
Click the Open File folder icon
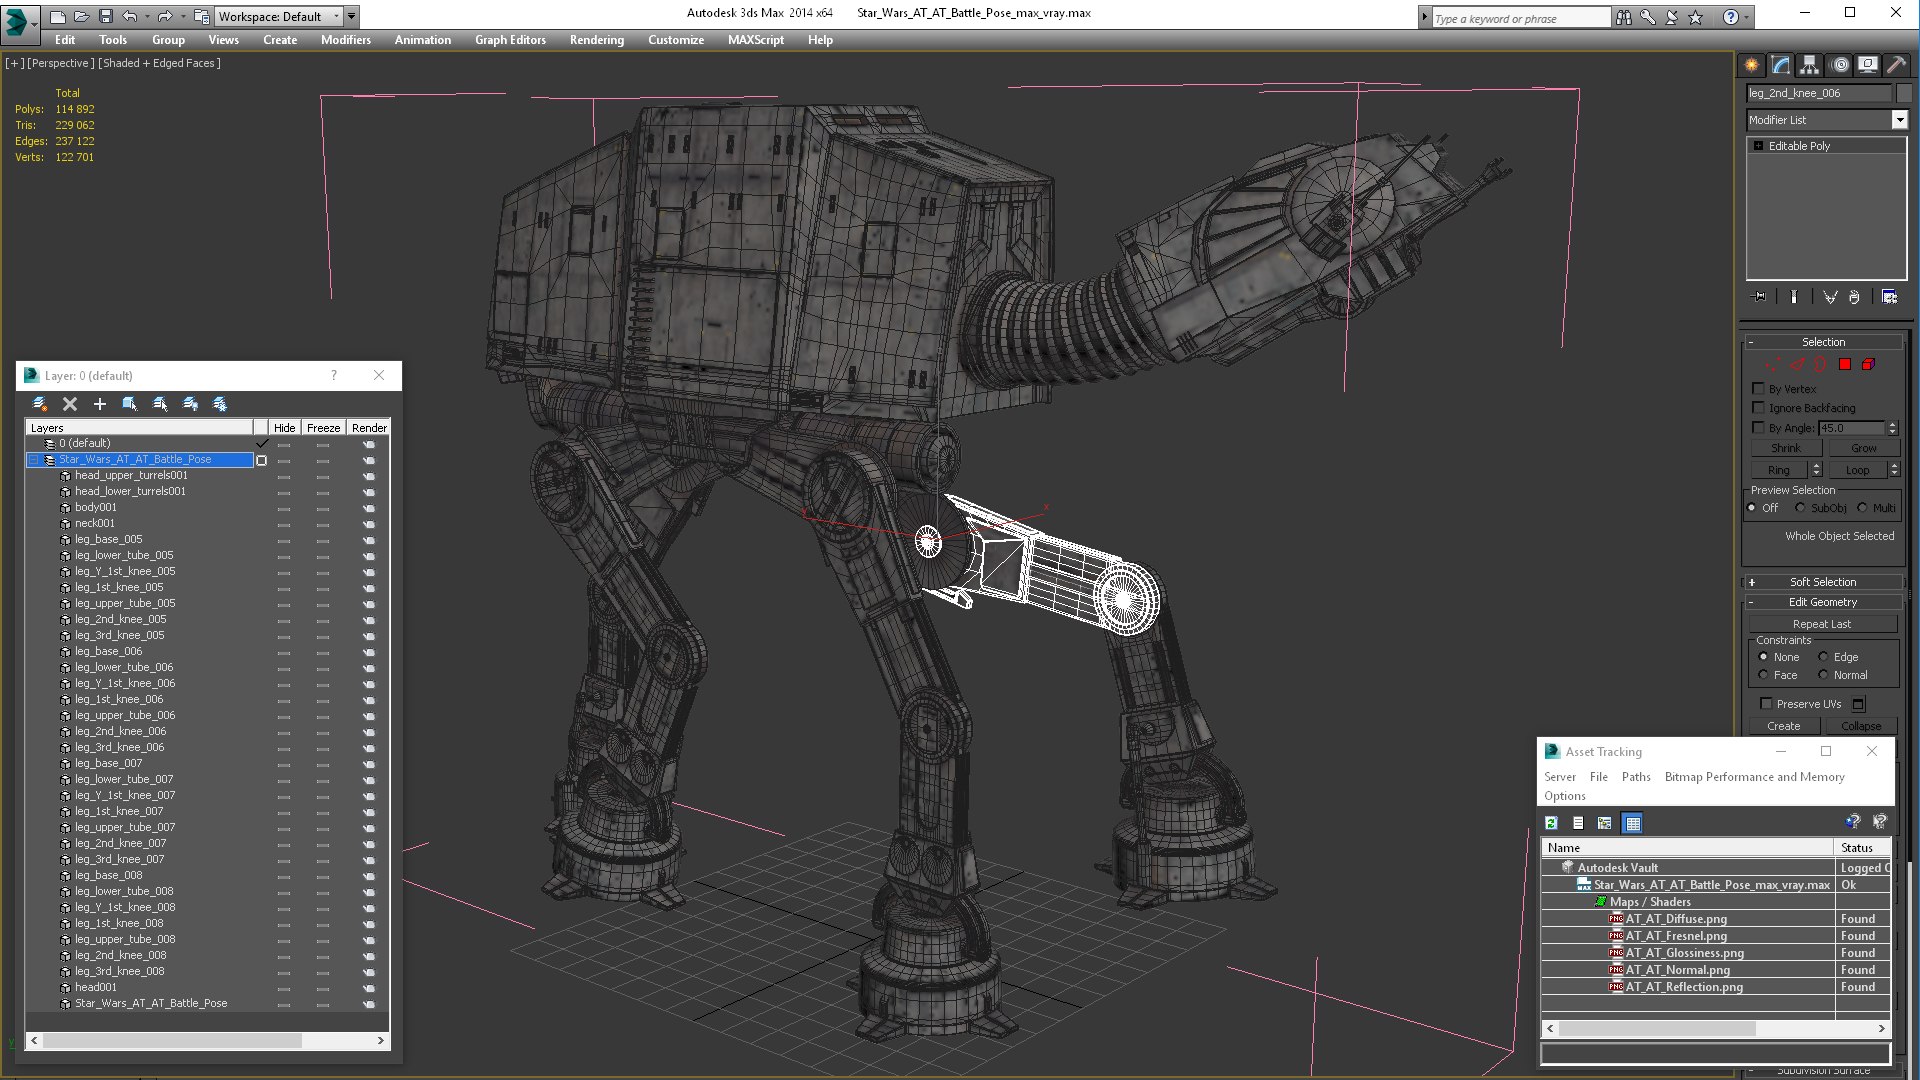tap(82, 17)
